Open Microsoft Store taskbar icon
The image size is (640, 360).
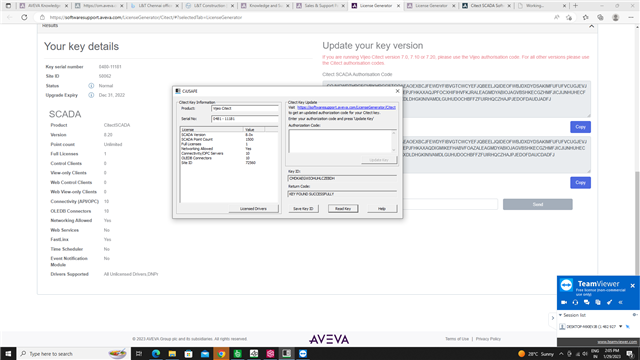[x=189, y=353]
